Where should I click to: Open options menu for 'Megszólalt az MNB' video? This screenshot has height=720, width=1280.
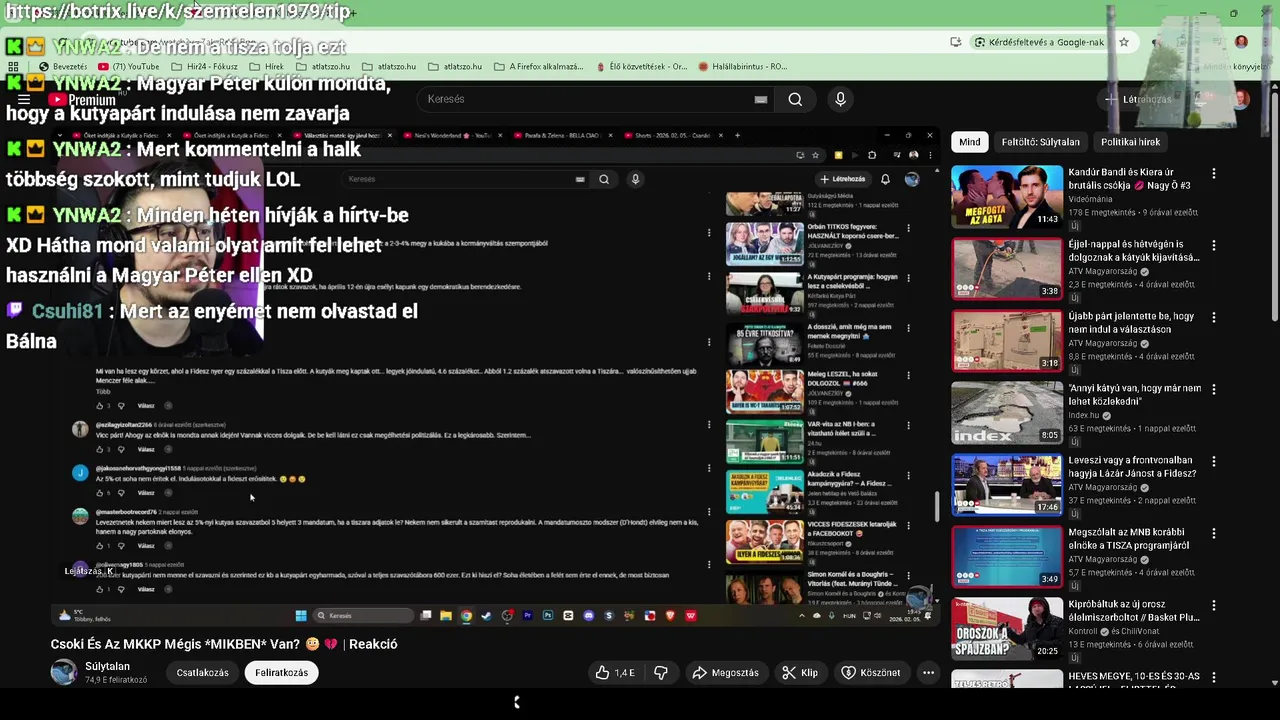click(1214, 533)
